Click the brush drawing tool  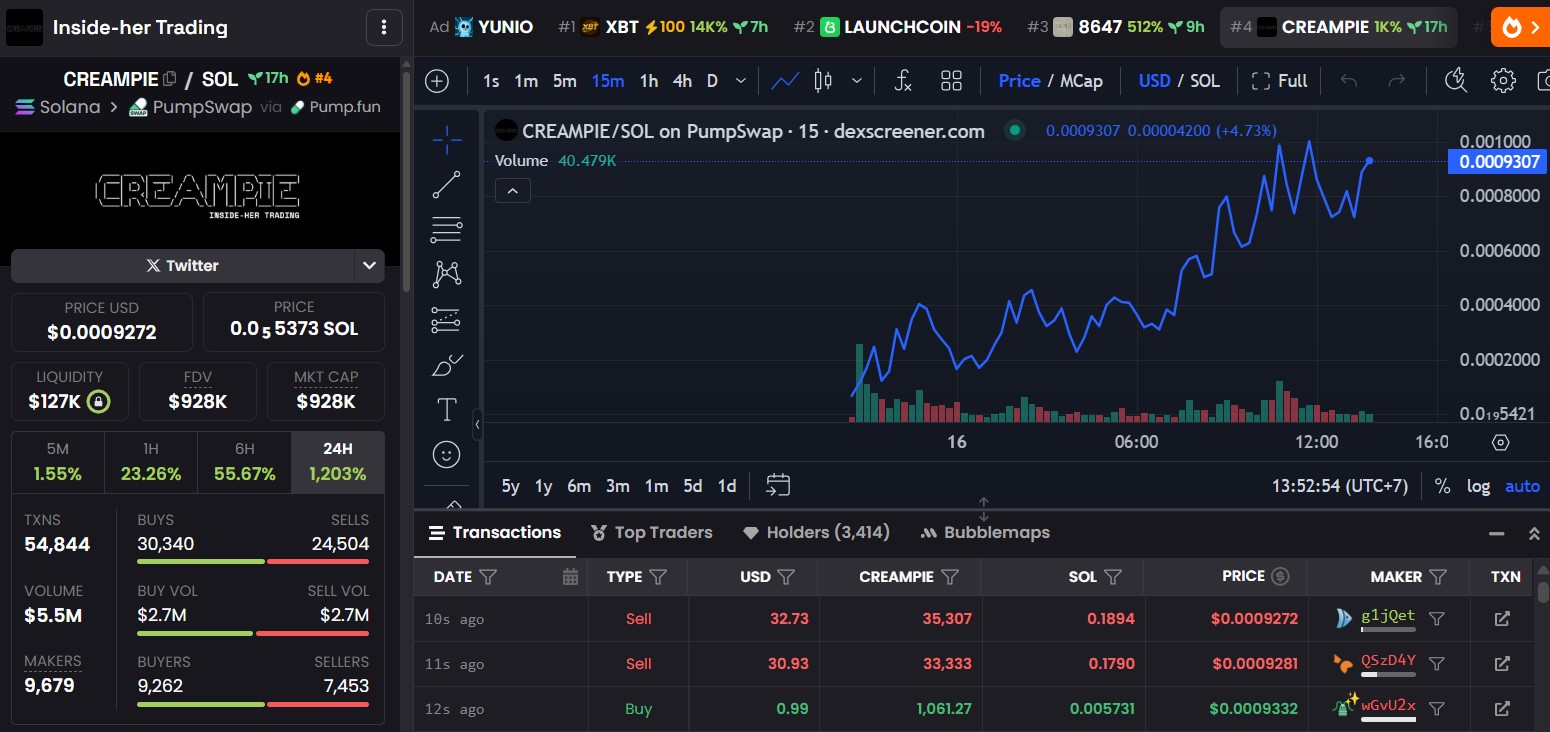pyautogui.click(x=446, y=366)
